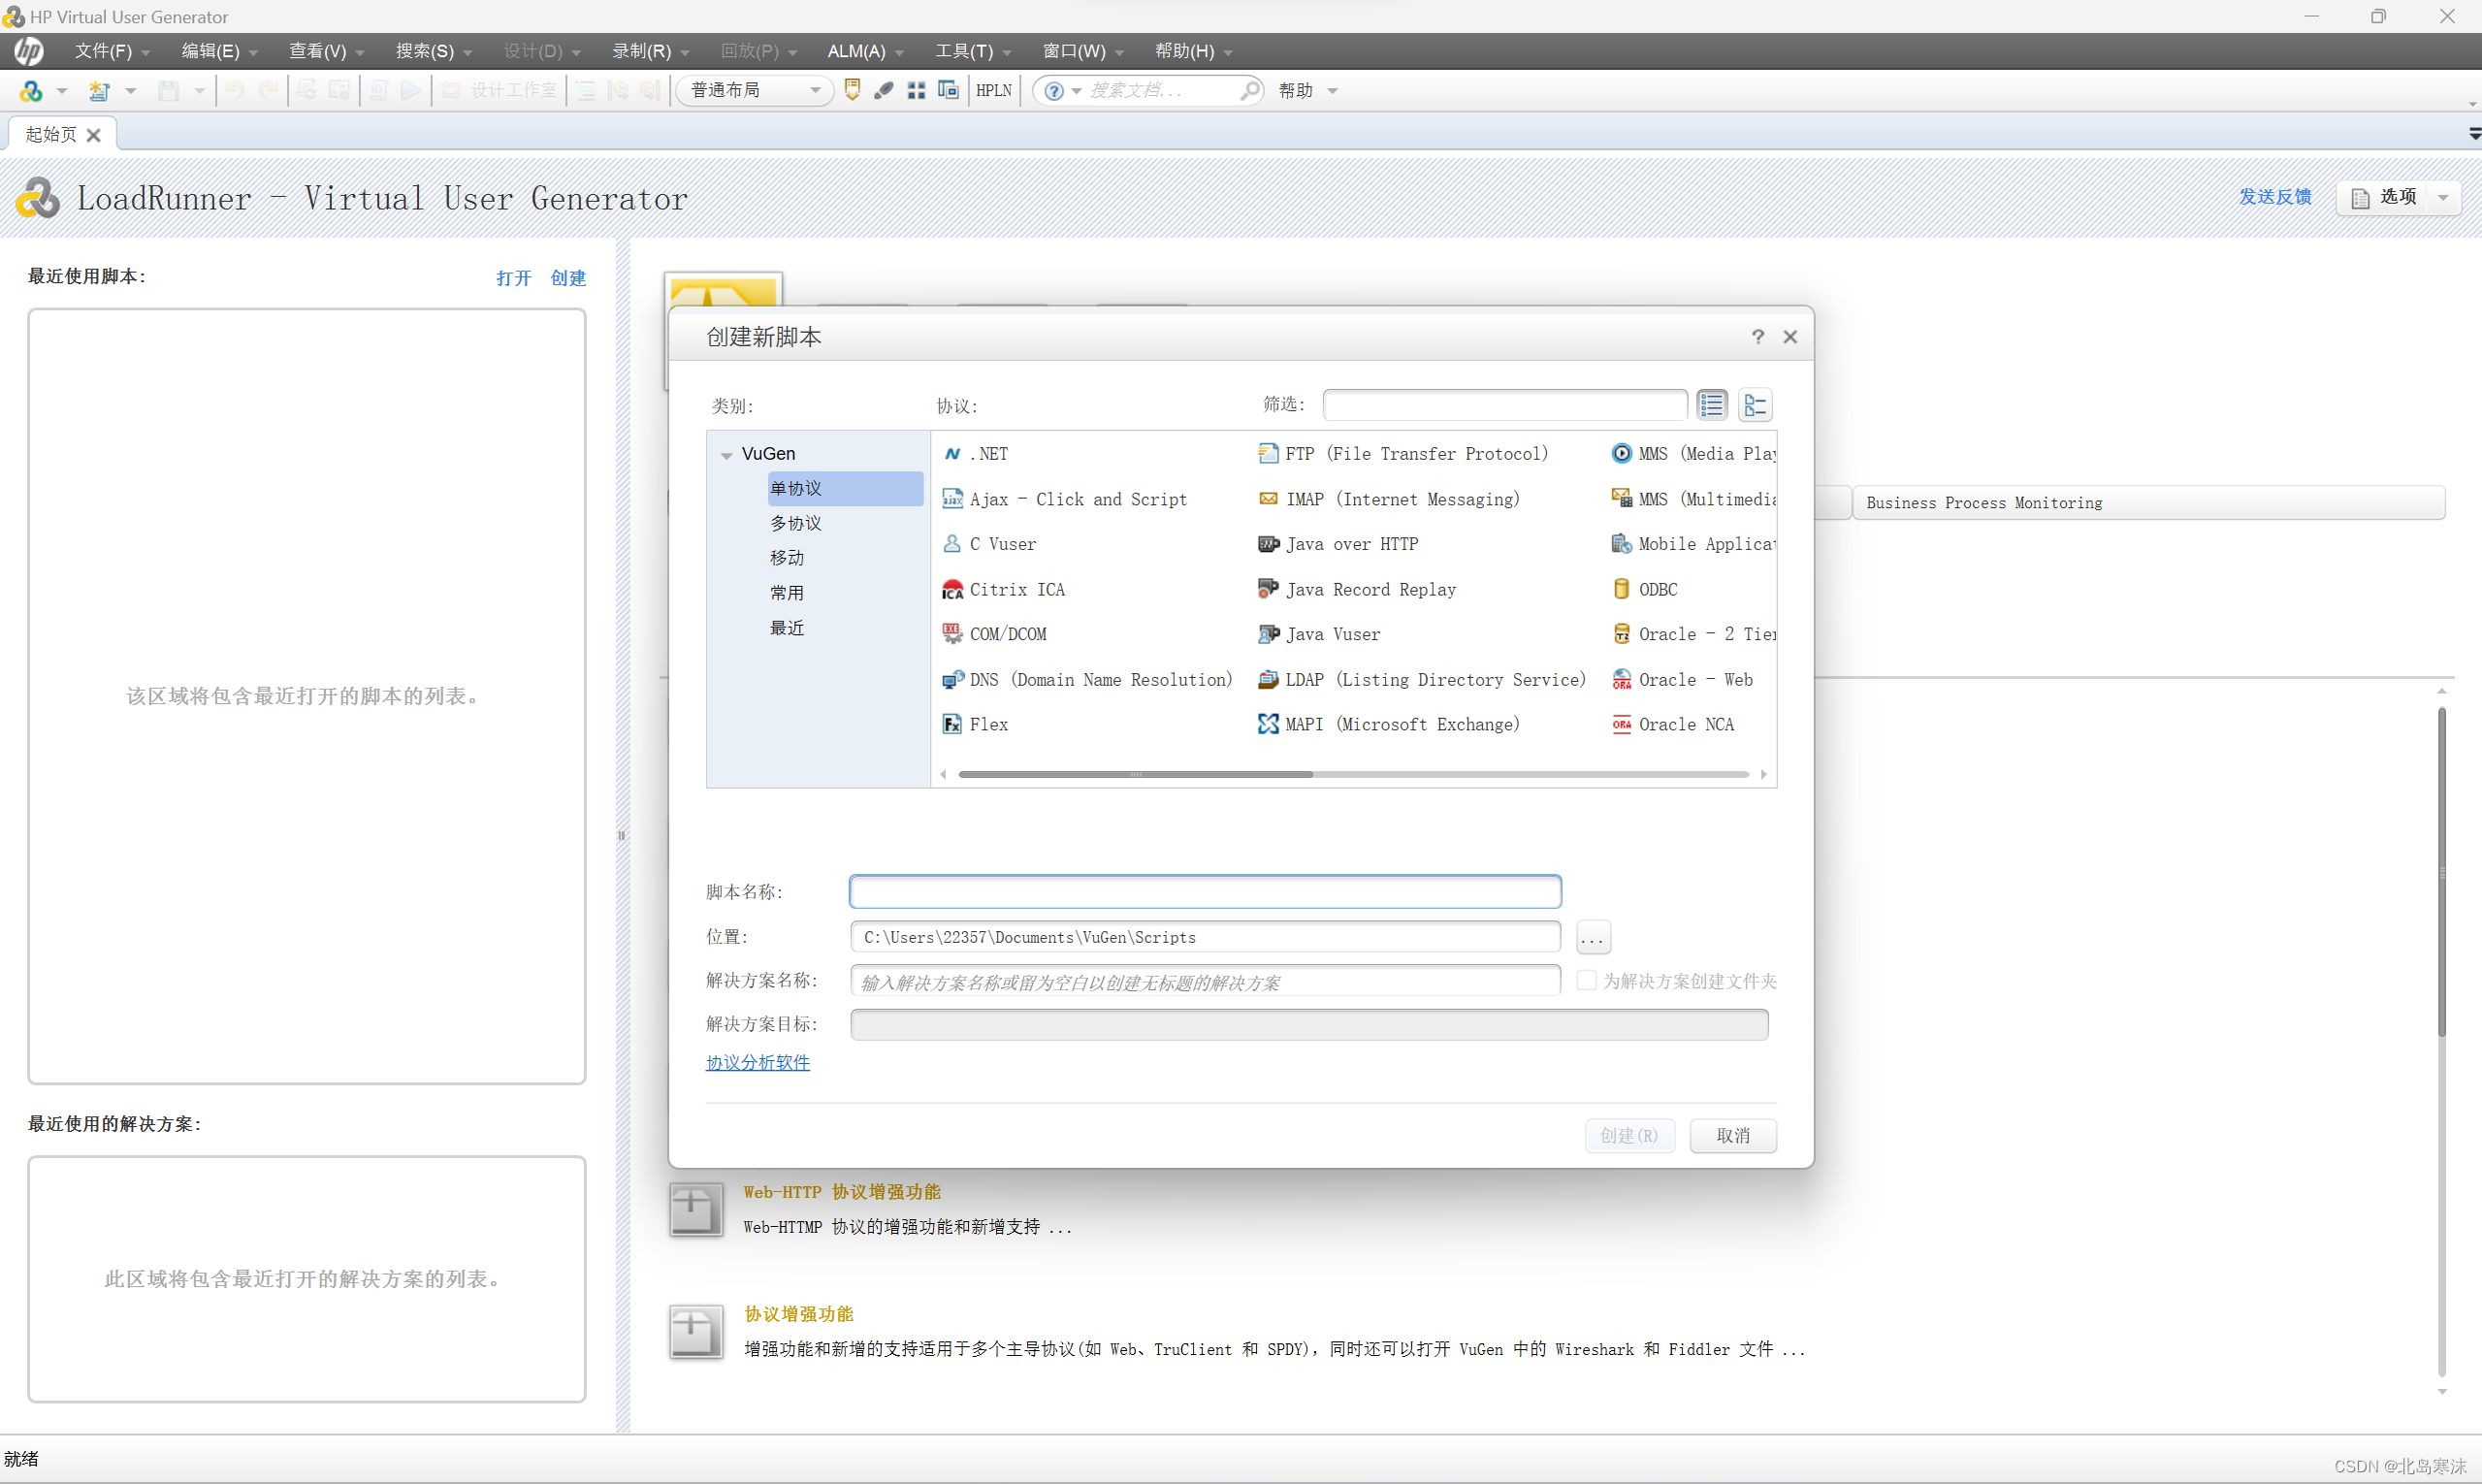
Task: Pick the Flex protocol
Action: [x=988, y=725]
